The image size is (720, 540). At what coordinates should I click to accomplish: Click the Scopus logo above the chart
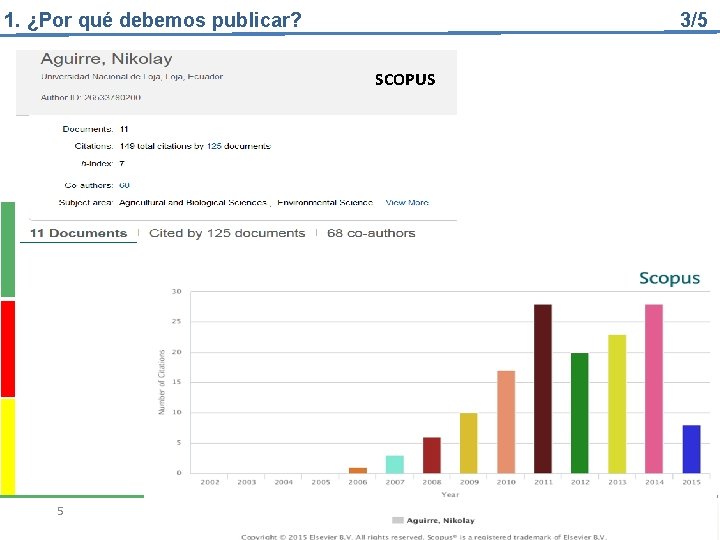click(x=669, y=278)
